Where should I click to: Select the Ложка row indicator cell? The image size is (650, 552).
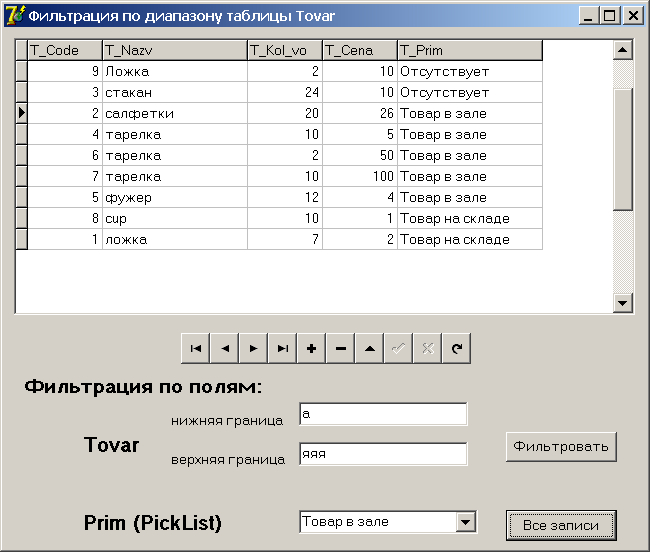click(x=22, y=71)
